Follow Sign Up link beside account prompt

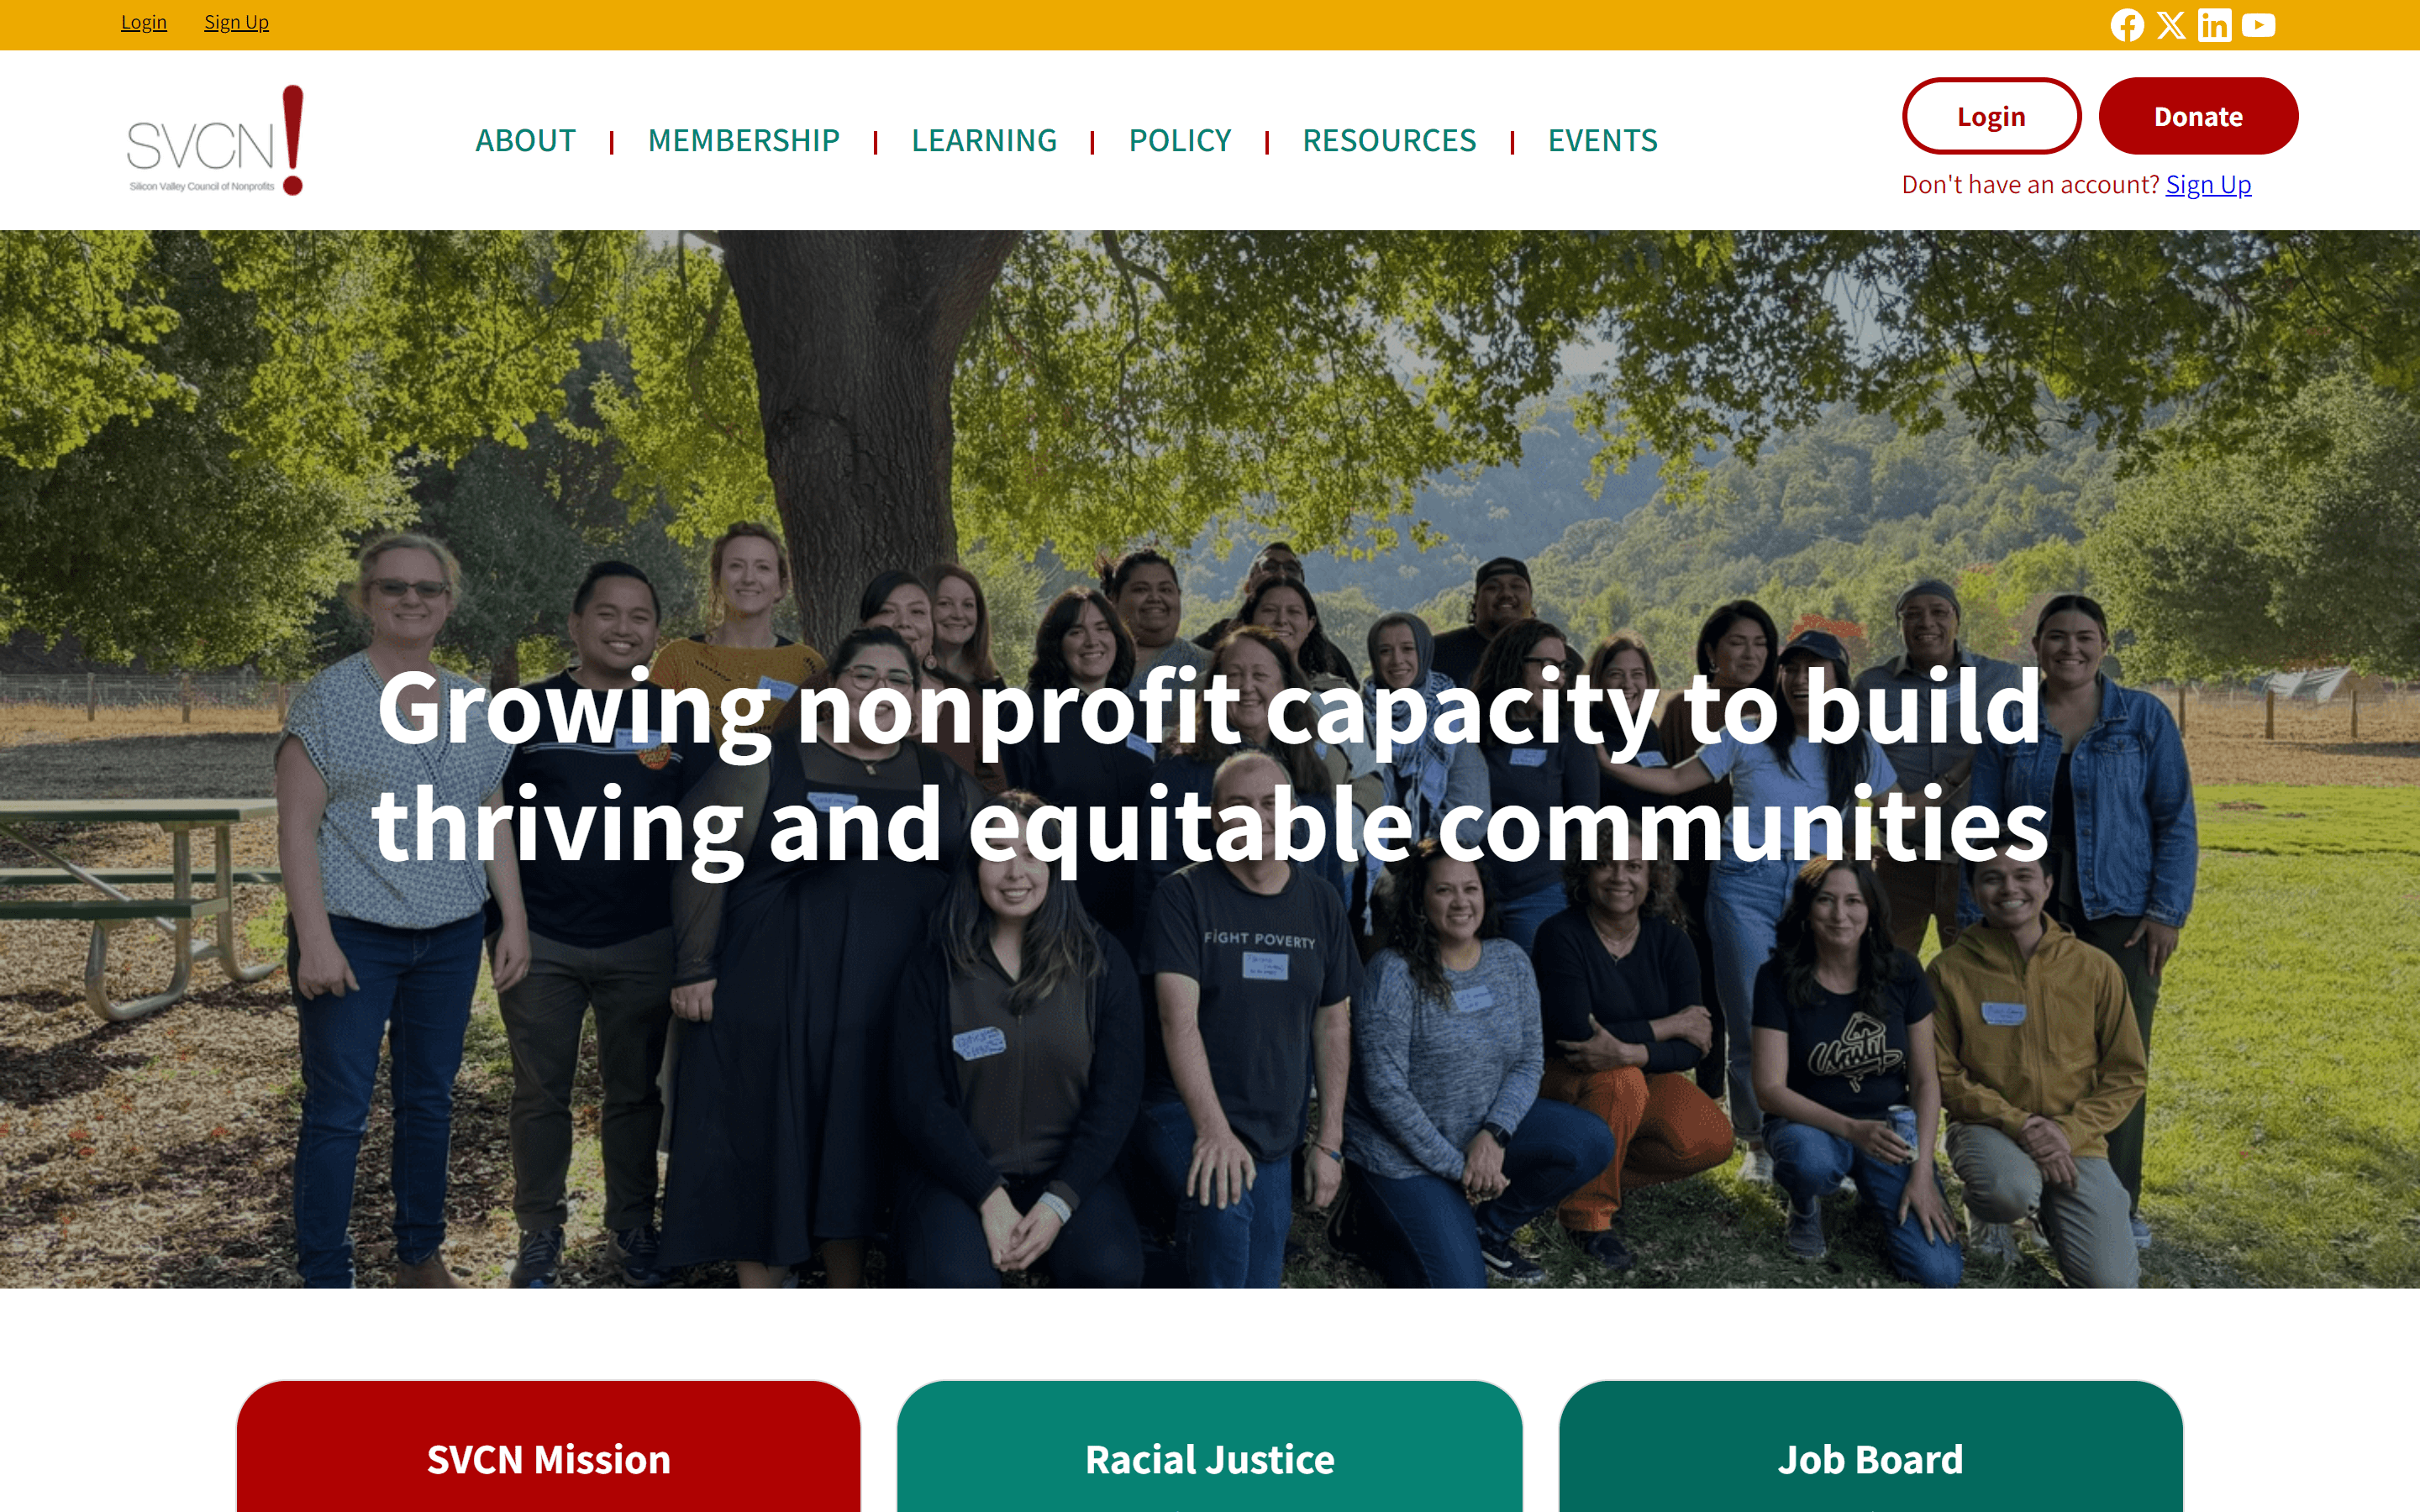[2208, 185]
